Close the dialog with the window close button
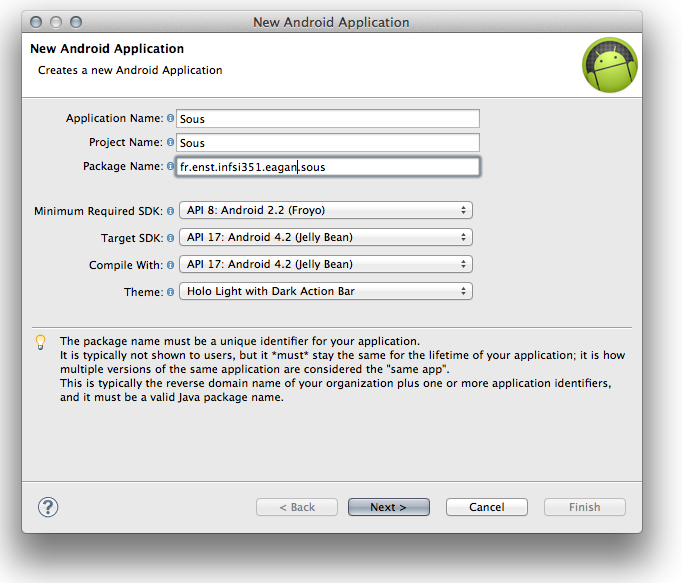 (36, 22)
